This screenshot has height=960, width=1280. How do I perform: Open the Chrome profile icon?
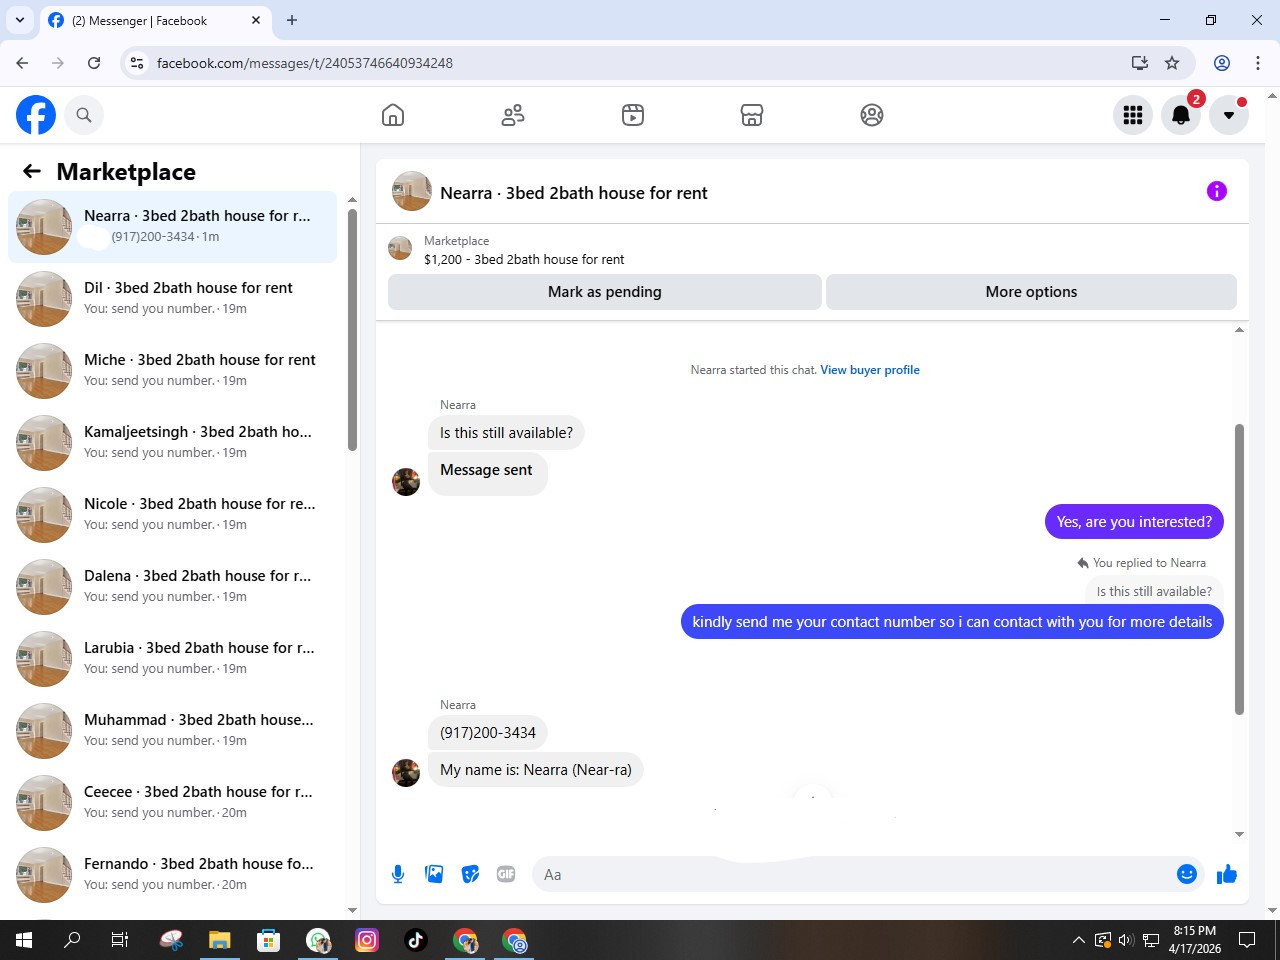coord(1222,63)
